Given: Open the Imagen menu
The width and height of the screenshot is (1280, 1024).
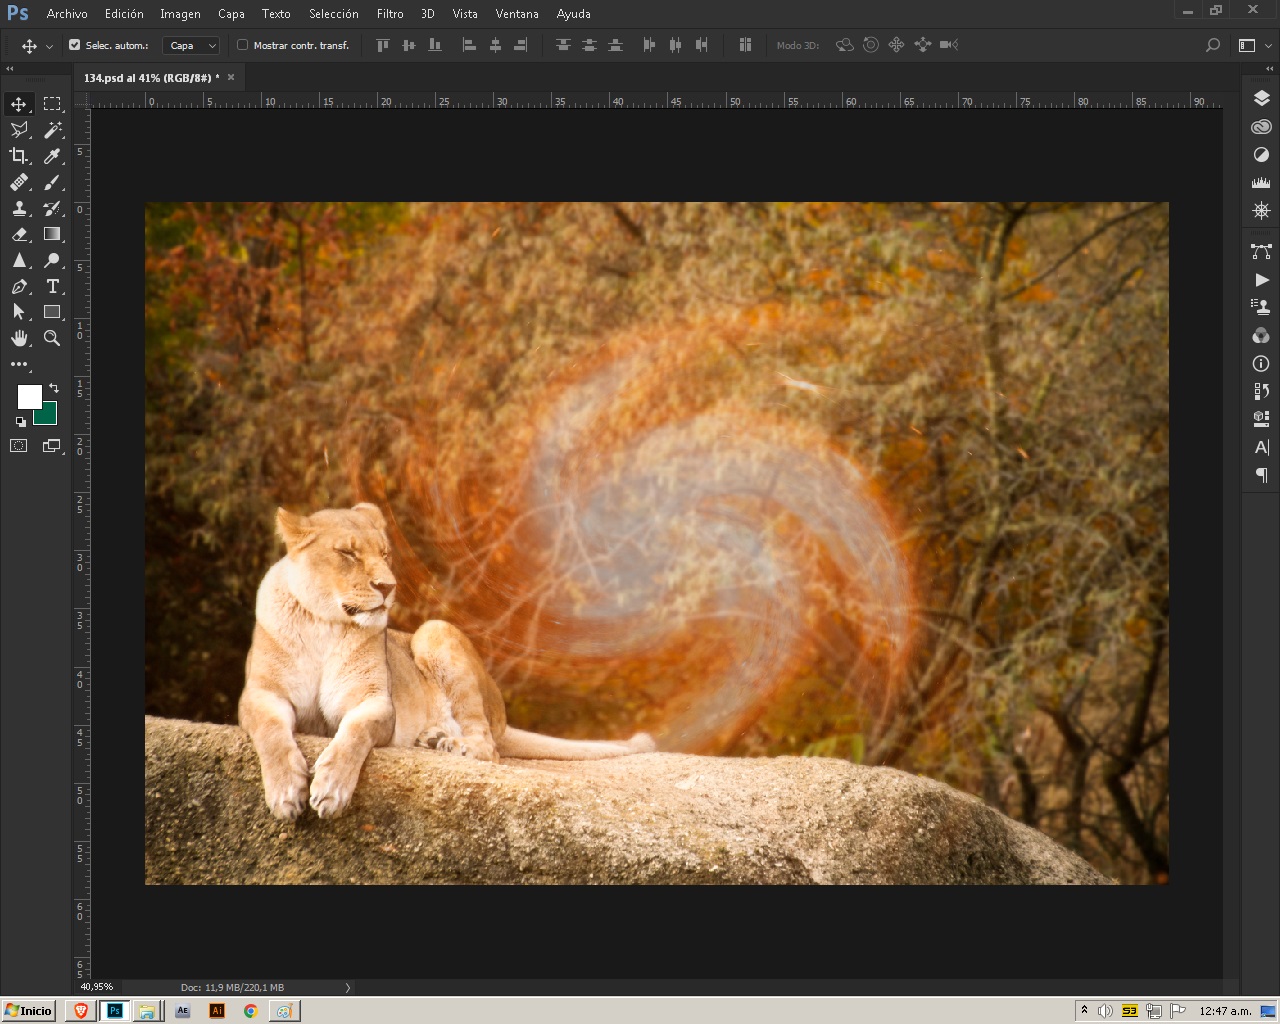Looking at the screenshot, I should pyautogui.click(x=180, y=14).
